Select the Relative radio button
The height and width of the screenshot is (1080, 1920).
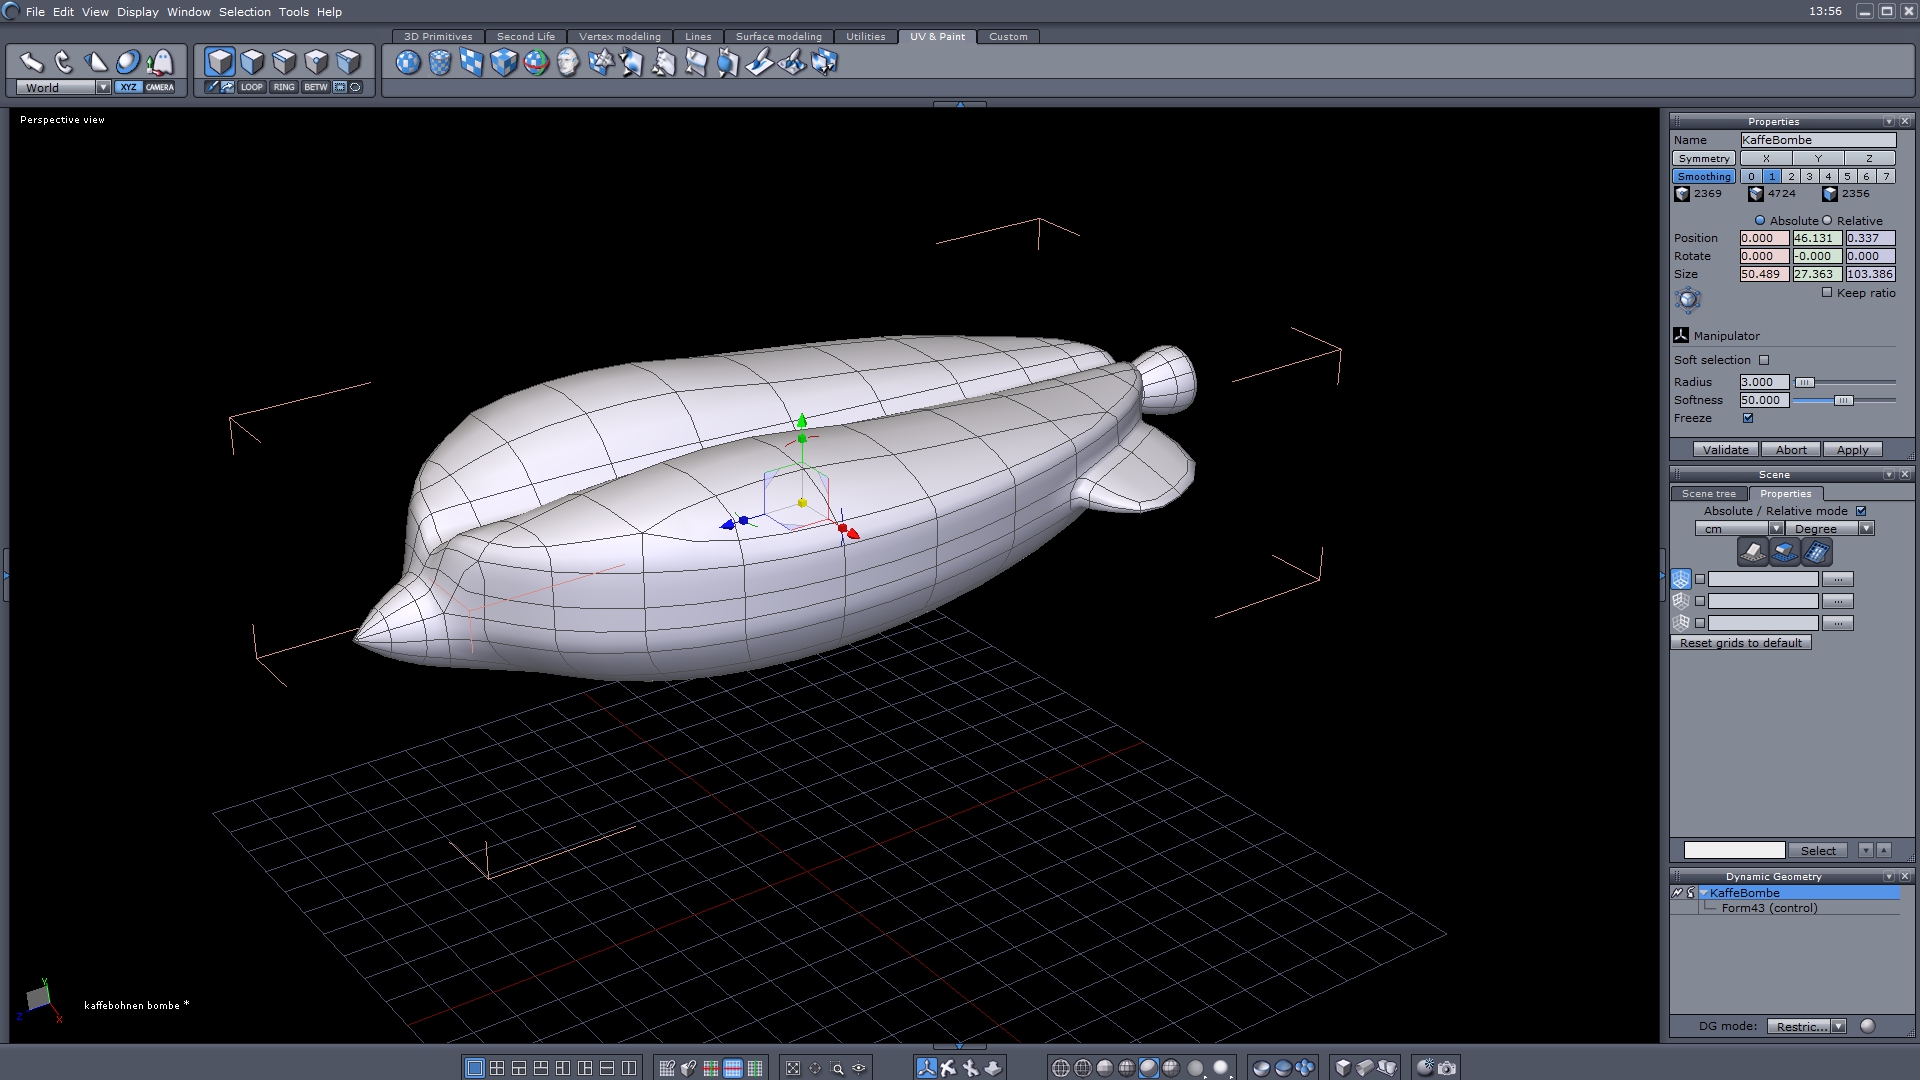click(x=1827, y=221)
